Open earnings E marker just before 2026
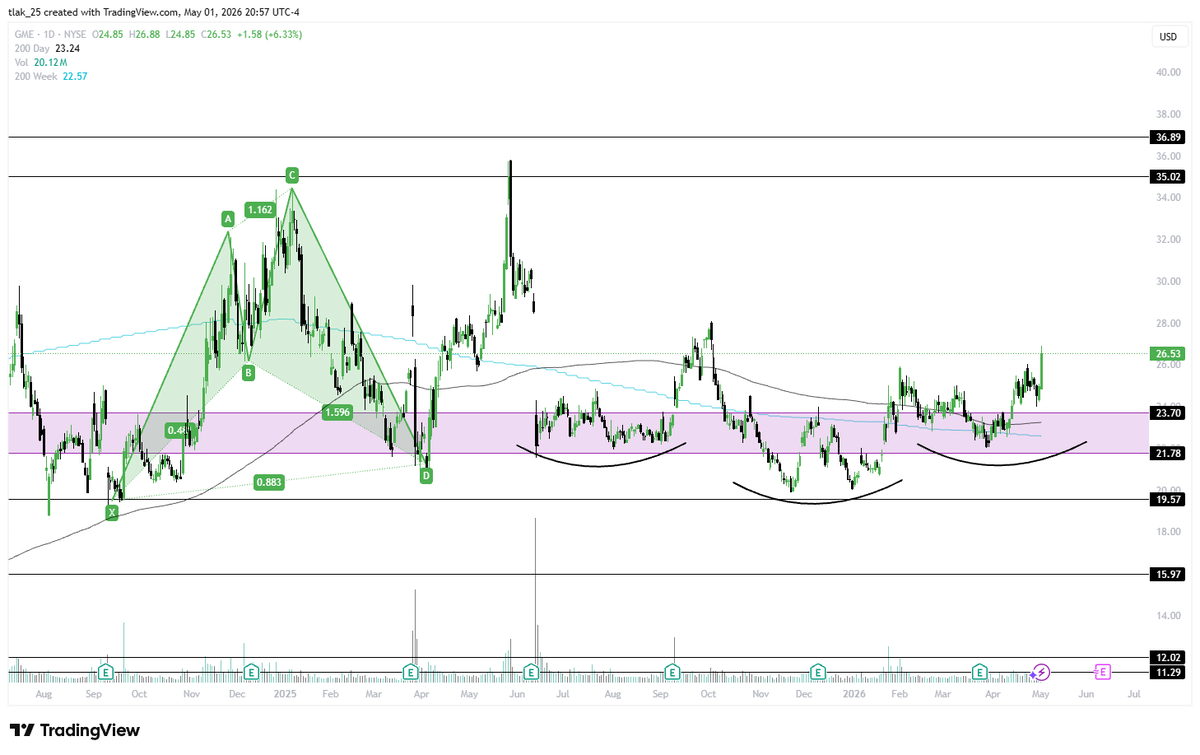 pos(818,671)
